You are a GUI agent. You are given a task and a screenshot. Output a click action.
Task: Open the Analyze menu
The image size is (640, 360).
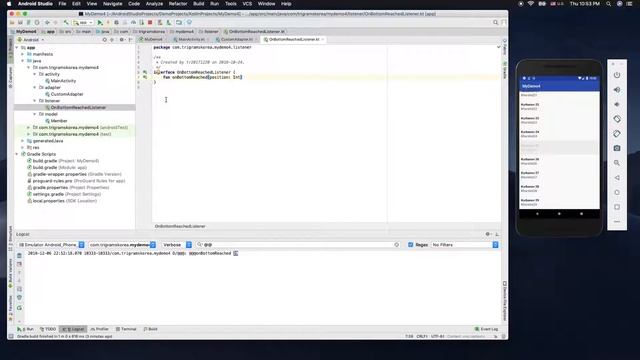click(154, 4)
